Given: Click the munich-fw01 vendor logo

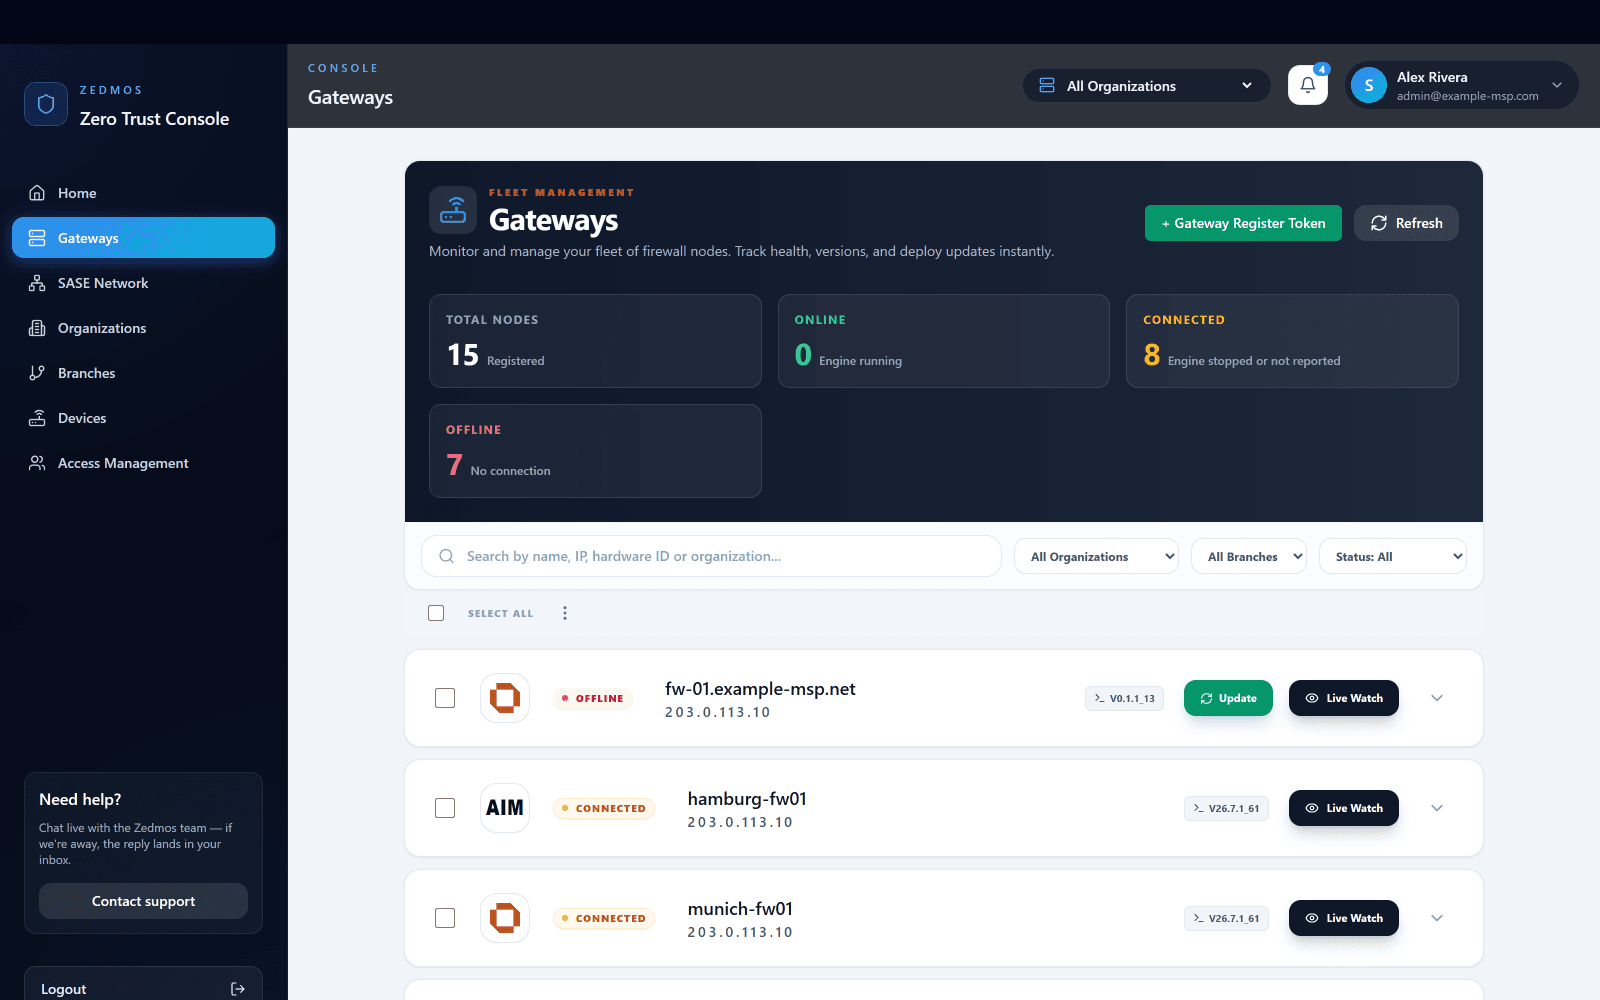Looking at the screenshot, I should [505, 918].
